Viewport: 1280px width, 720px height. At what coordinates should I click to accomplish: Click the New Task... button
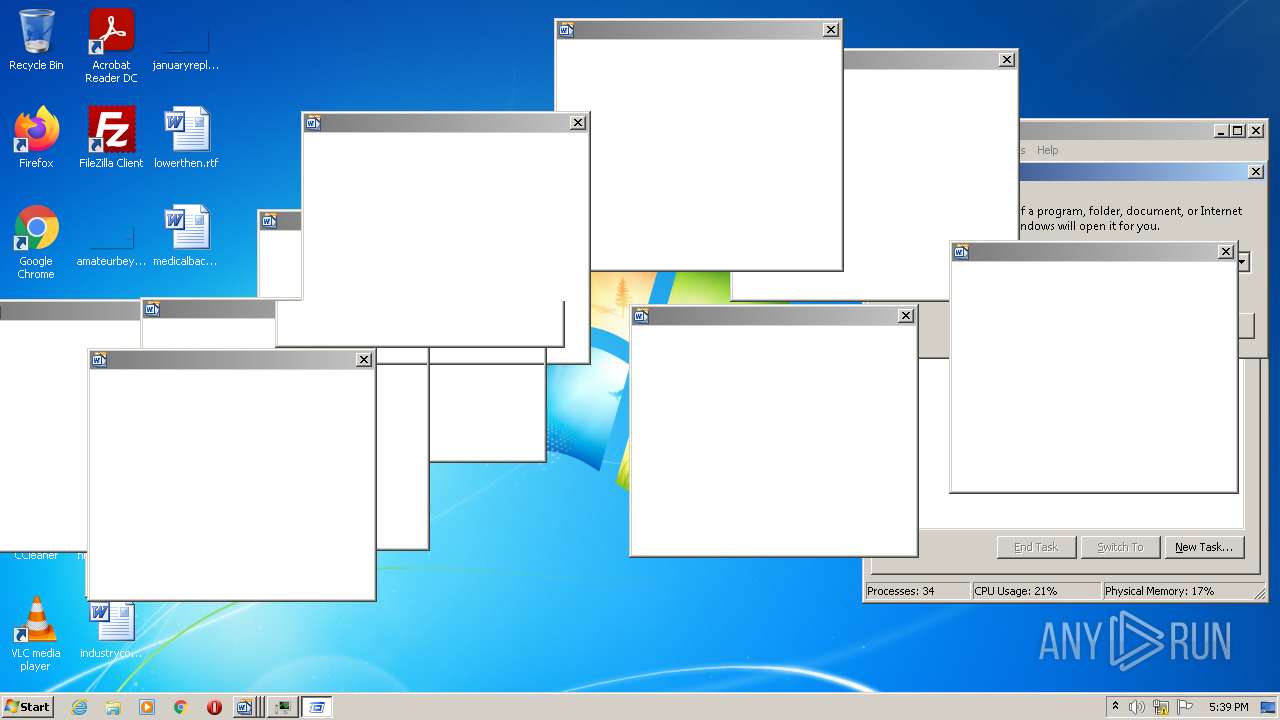click(1204, 547)
